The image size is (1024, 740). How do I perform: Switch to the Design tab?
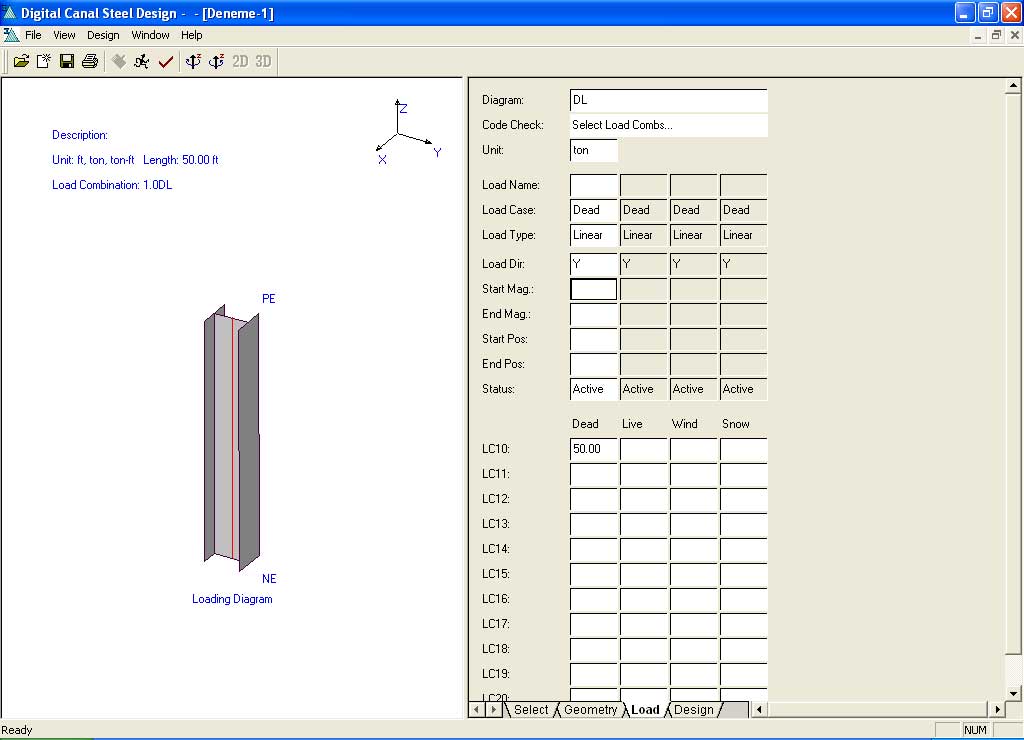pos(694,710)
